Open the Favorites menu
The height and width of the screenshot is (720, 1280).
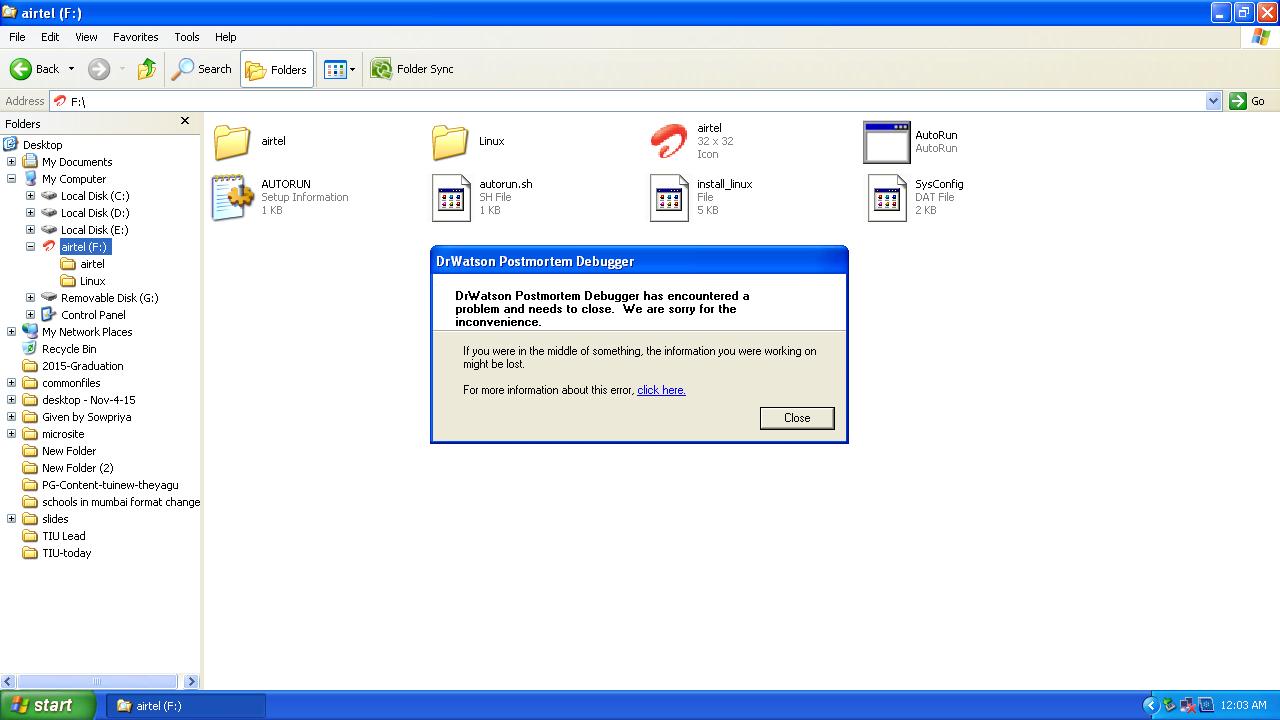[135, 37]
